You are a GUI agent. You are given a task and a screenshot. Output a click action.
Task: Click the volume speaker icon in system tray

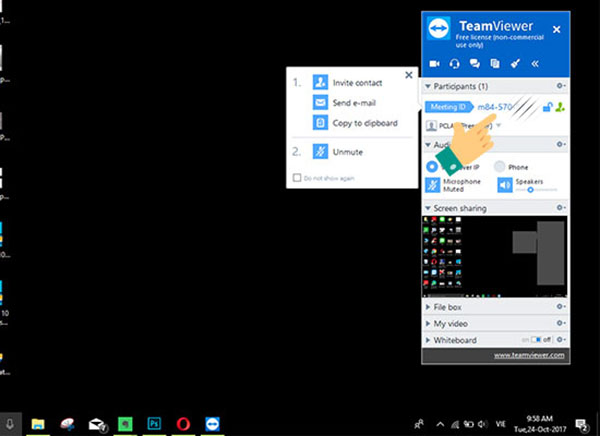pyautogui.click(x=482, y=424)
